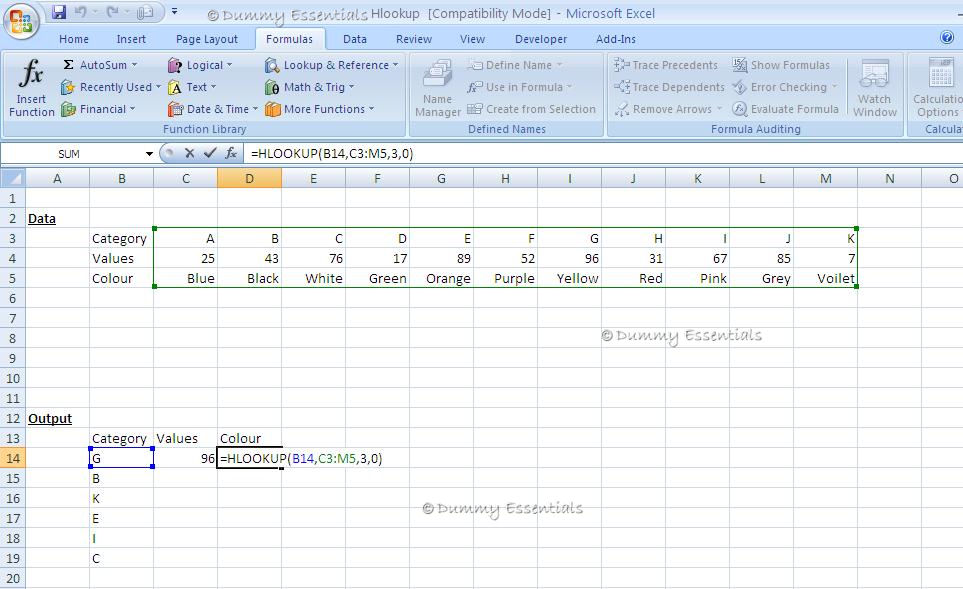Expand the AutoSum dropdown arrow
The width and height of the screenshot is (963, 589).
(135, 65)
